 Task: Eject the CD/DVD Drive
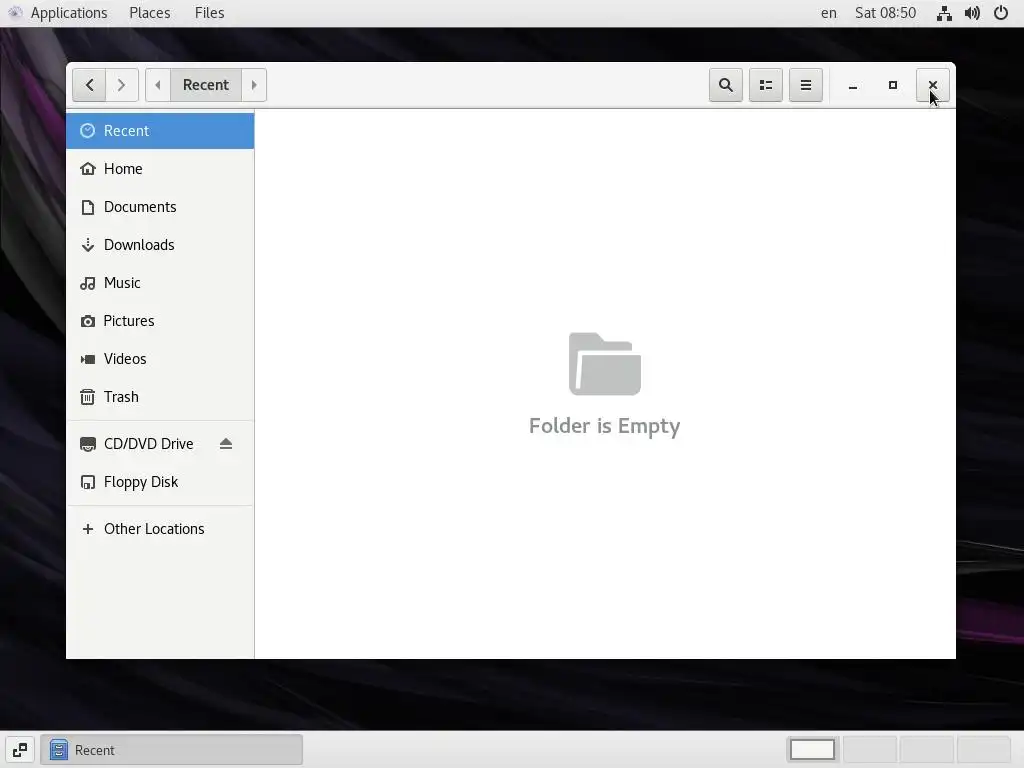tap(226, 443)
